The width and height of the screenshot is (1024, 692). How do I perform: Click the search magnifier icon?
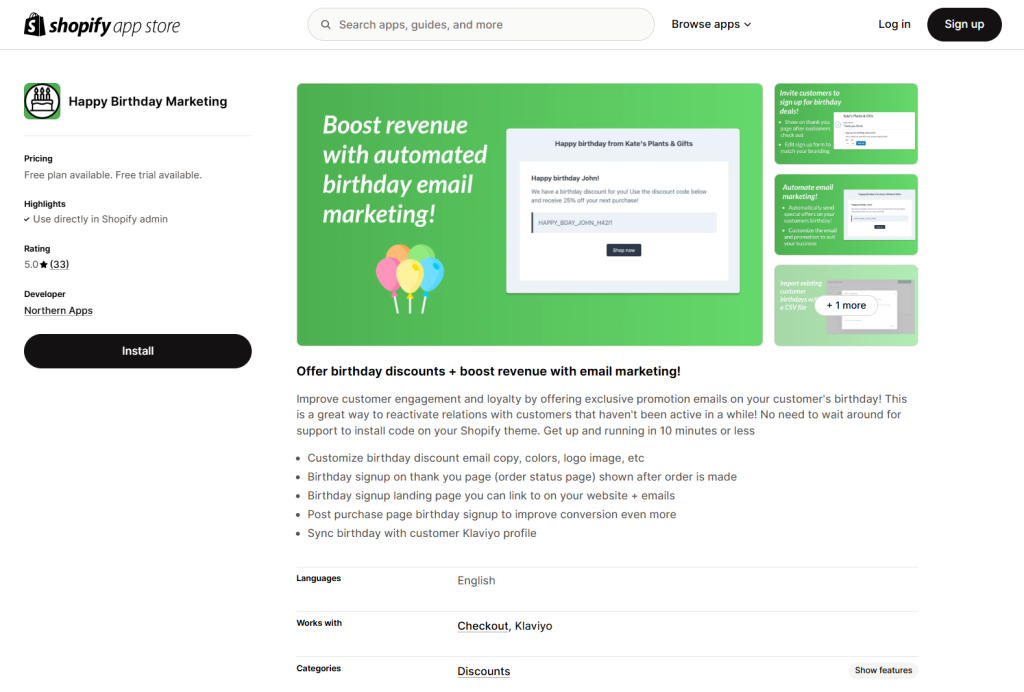325,25
